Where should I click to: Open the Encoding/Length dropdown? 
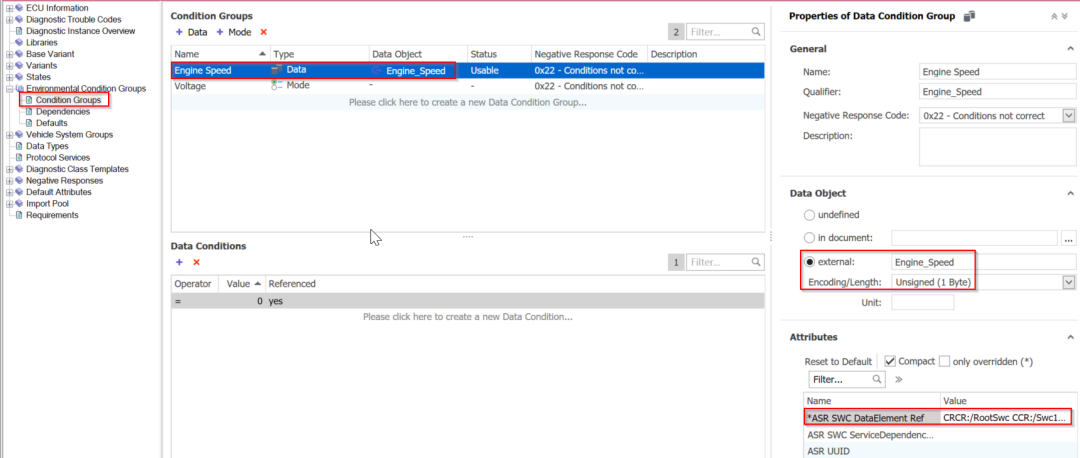pyautogui.click(x=1069, y=282)
